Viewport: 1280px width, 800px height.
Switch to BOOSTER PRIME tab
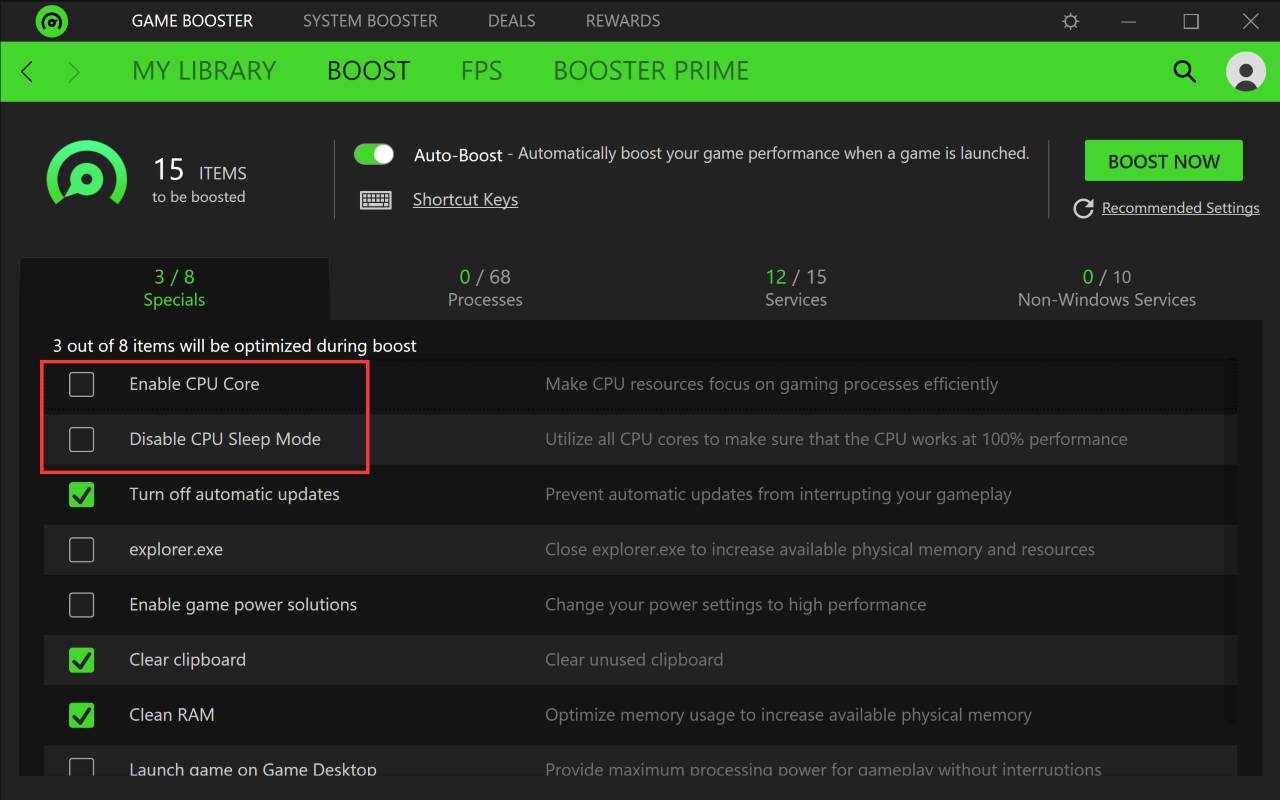pos(651,71)
